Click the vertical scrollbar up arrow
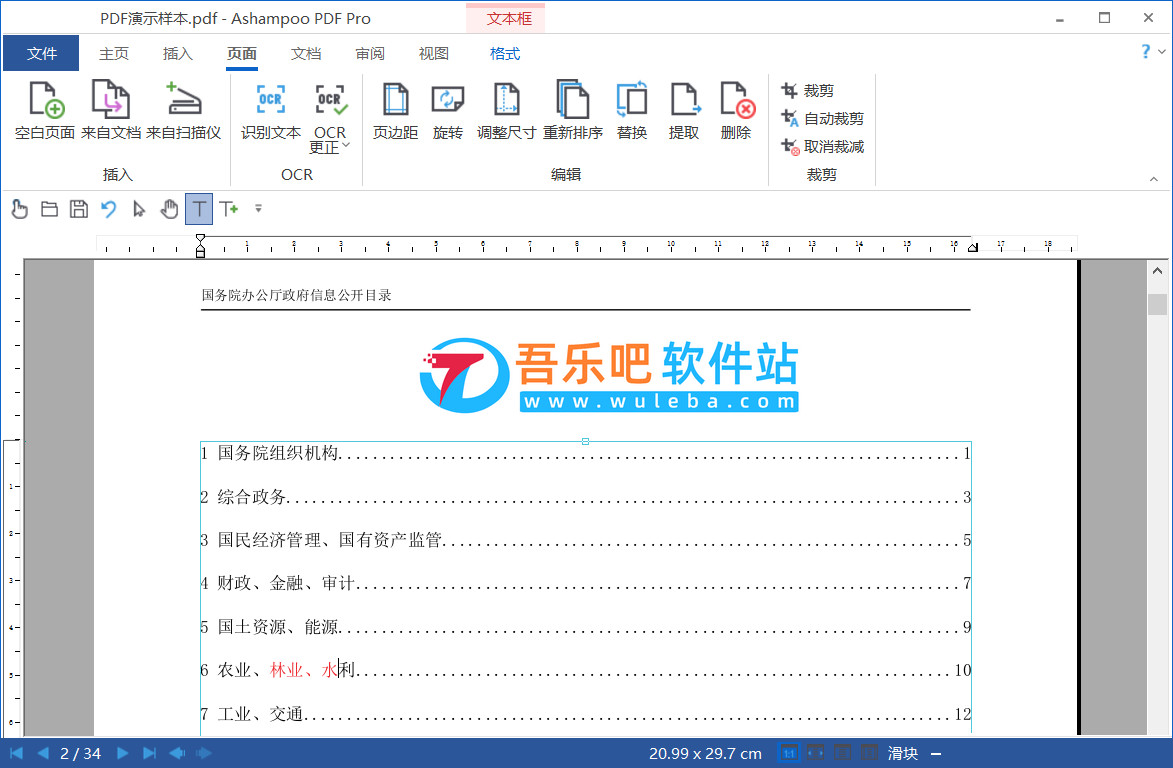The image size is (1173, 768). click(x=1157, y=271)
